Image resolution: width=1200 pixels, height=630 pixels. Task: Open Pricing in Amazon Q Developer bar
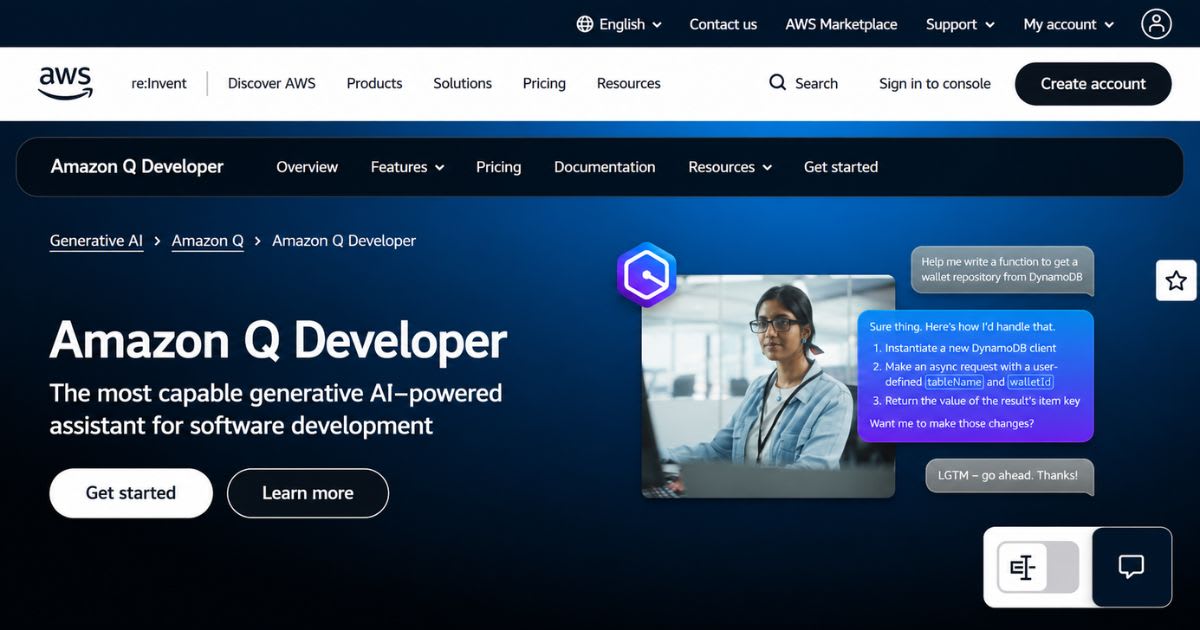[498, 167]
